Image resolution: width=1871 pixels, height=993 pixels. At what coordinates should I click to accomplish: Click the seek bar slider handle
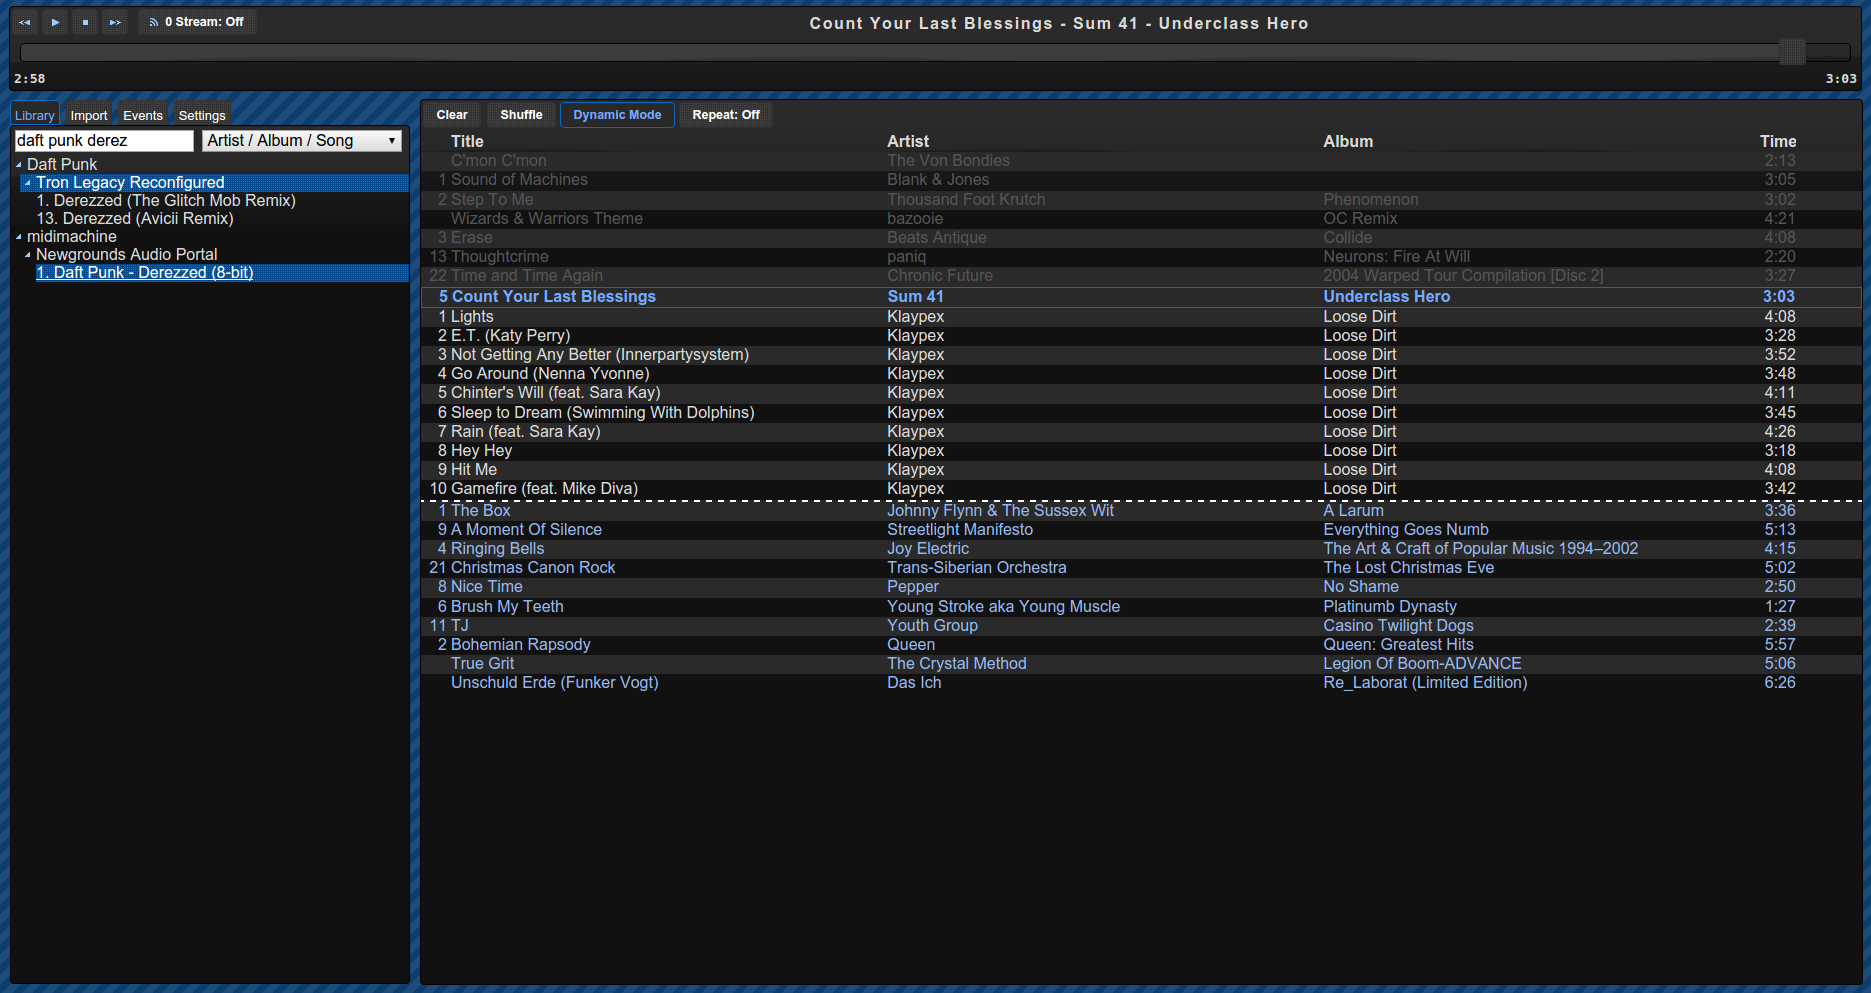[x=1792, y=52]
